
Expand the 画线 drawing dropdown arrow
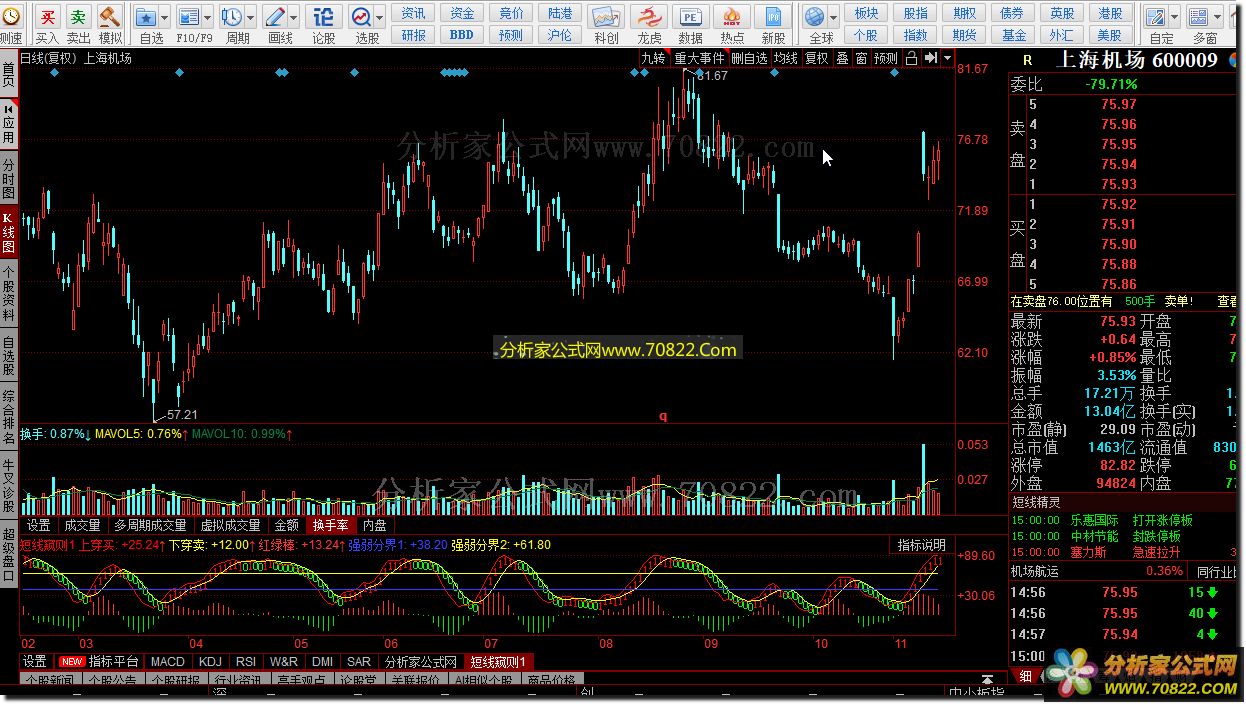click(293, 18)
